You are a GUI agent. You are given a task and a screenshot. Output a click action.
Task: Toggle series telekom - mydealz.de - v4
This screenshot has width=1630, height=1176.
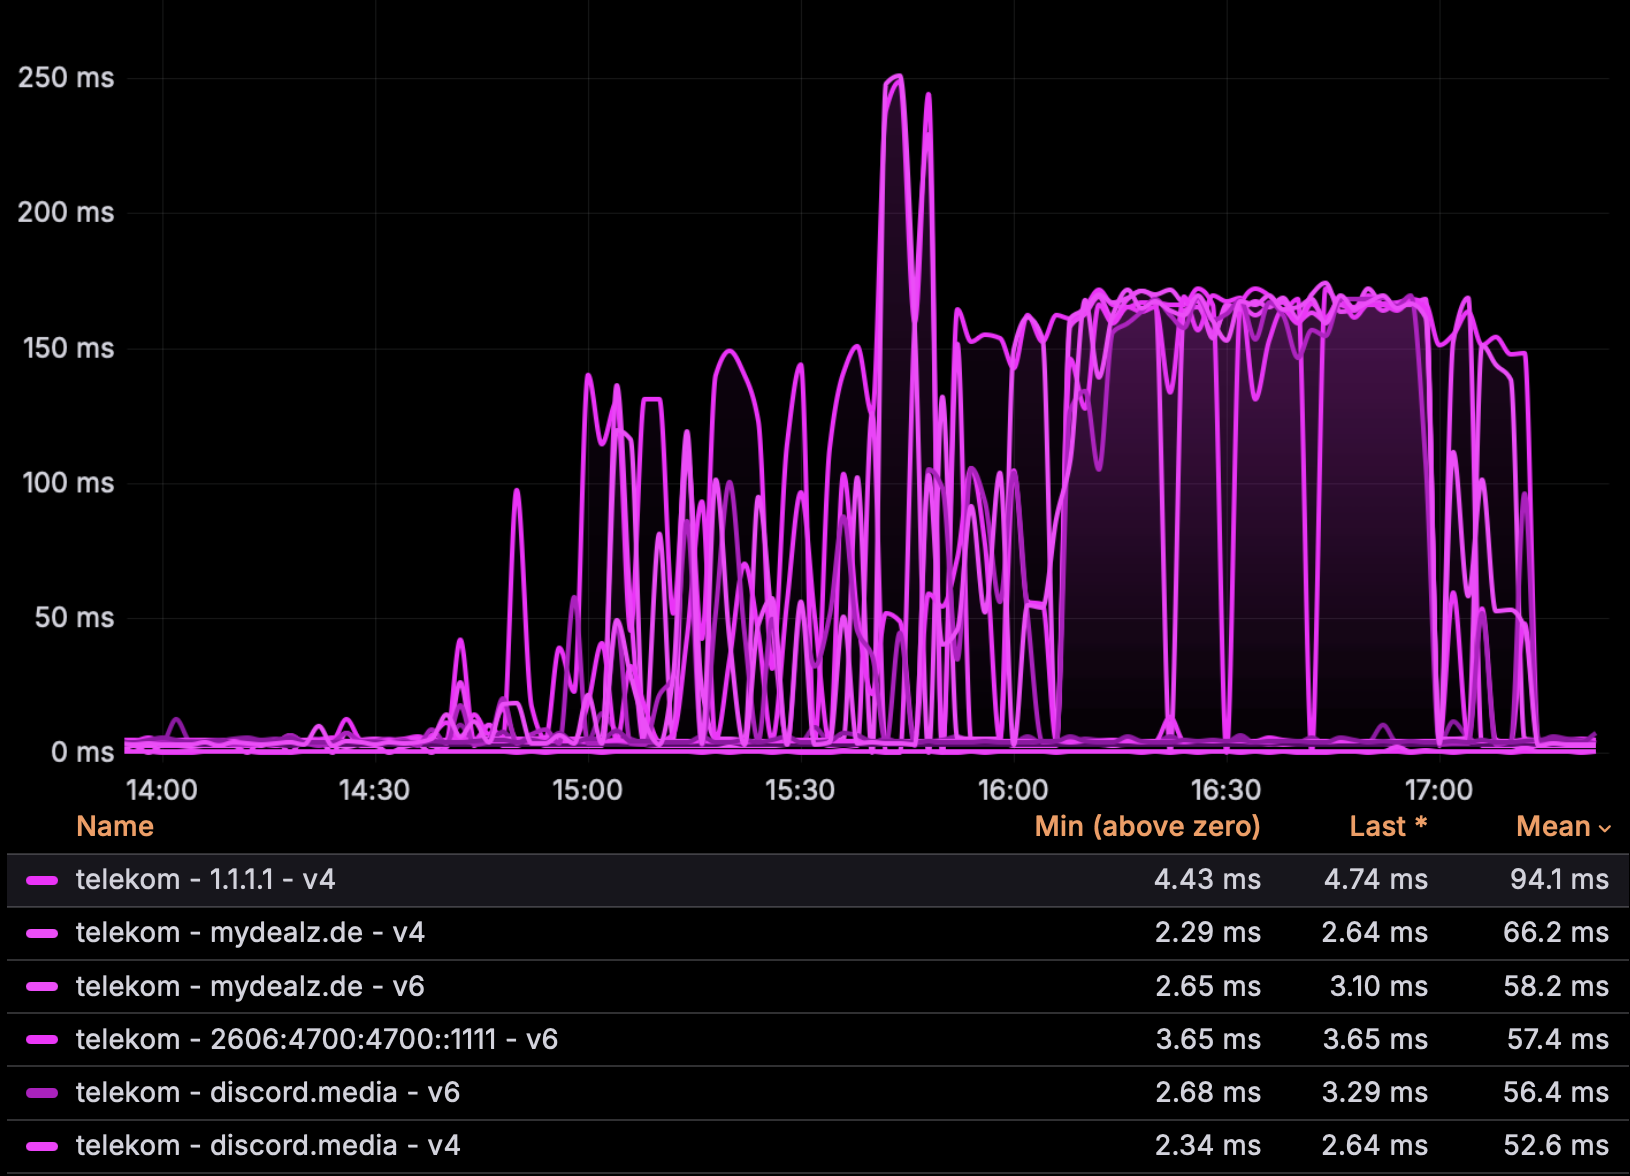point(251,933)
